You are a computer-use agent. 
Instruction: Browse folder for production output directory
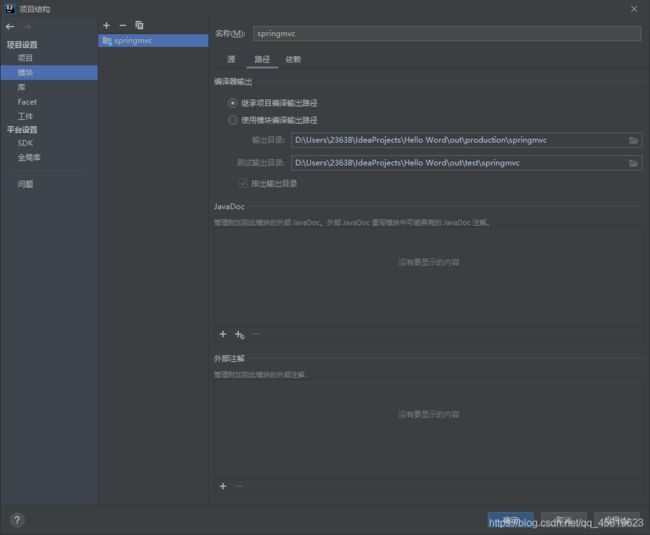tap(633, 140)
